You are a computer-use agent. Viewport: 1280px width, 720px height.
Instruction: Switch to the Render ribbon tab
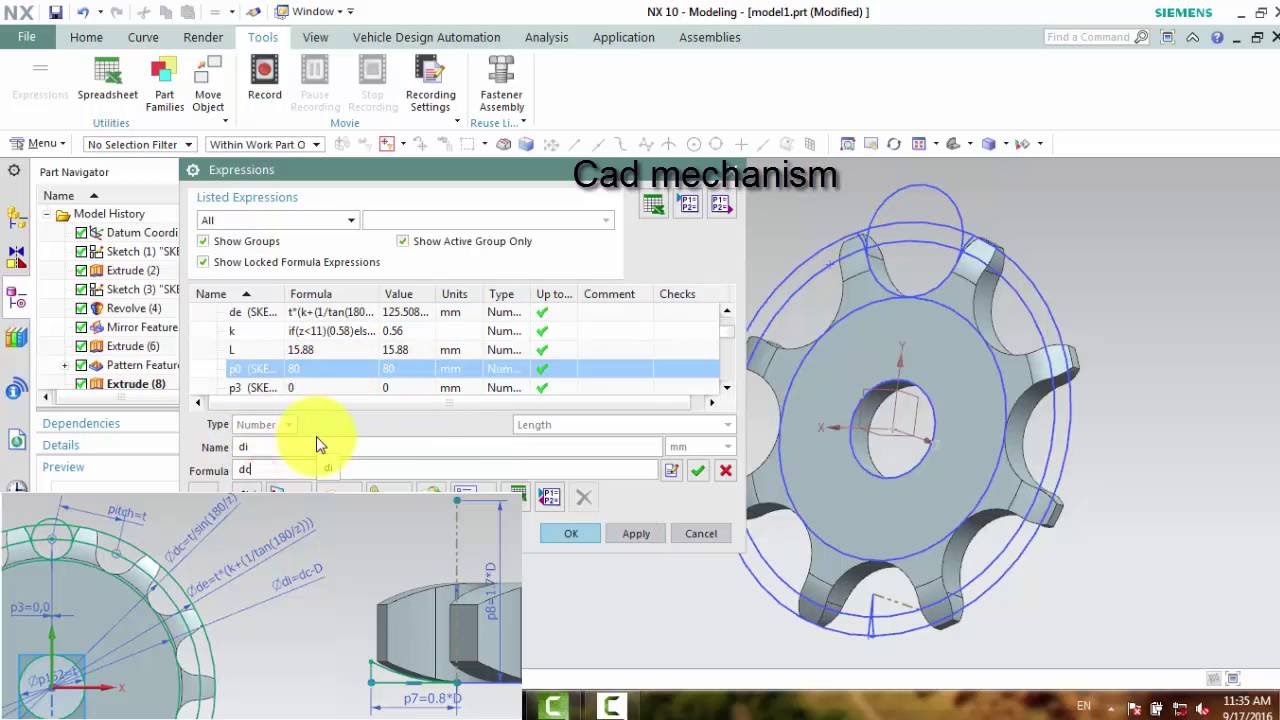(x=203, y=37)
